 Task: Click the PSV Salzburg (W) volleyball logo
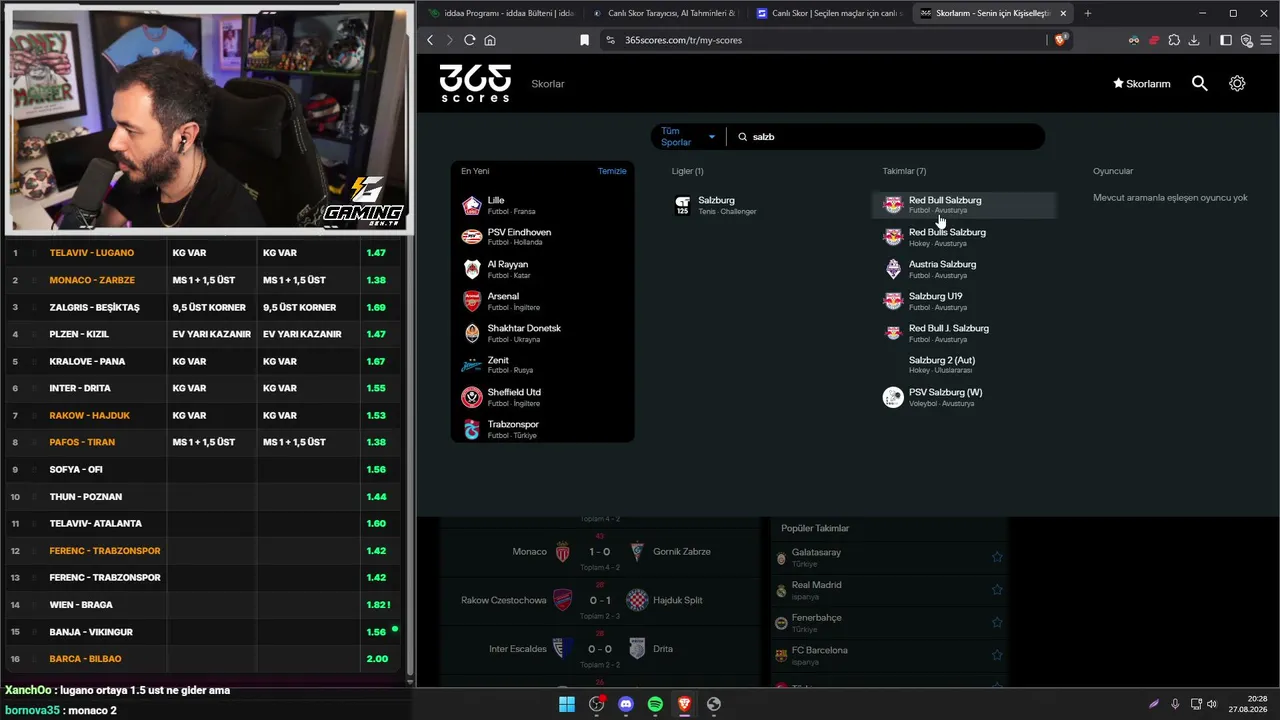point(893,397)
